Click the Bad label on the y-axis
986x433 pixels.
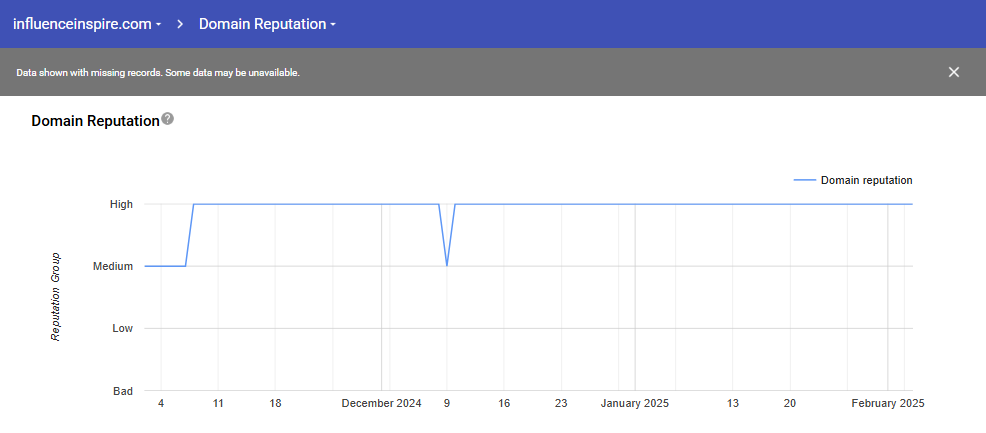pos(122,391)
